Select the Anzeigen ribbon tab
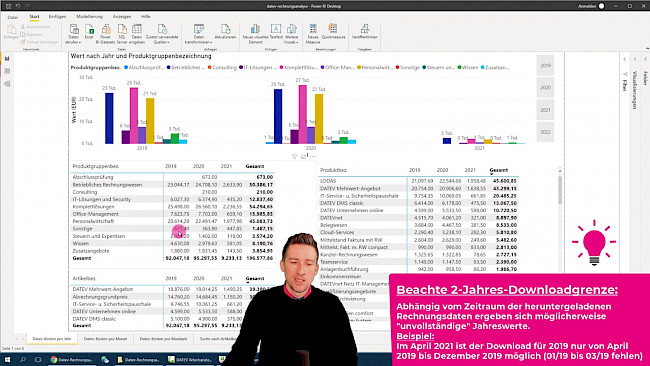Screen dimensions: 650x366 (122, 17)
